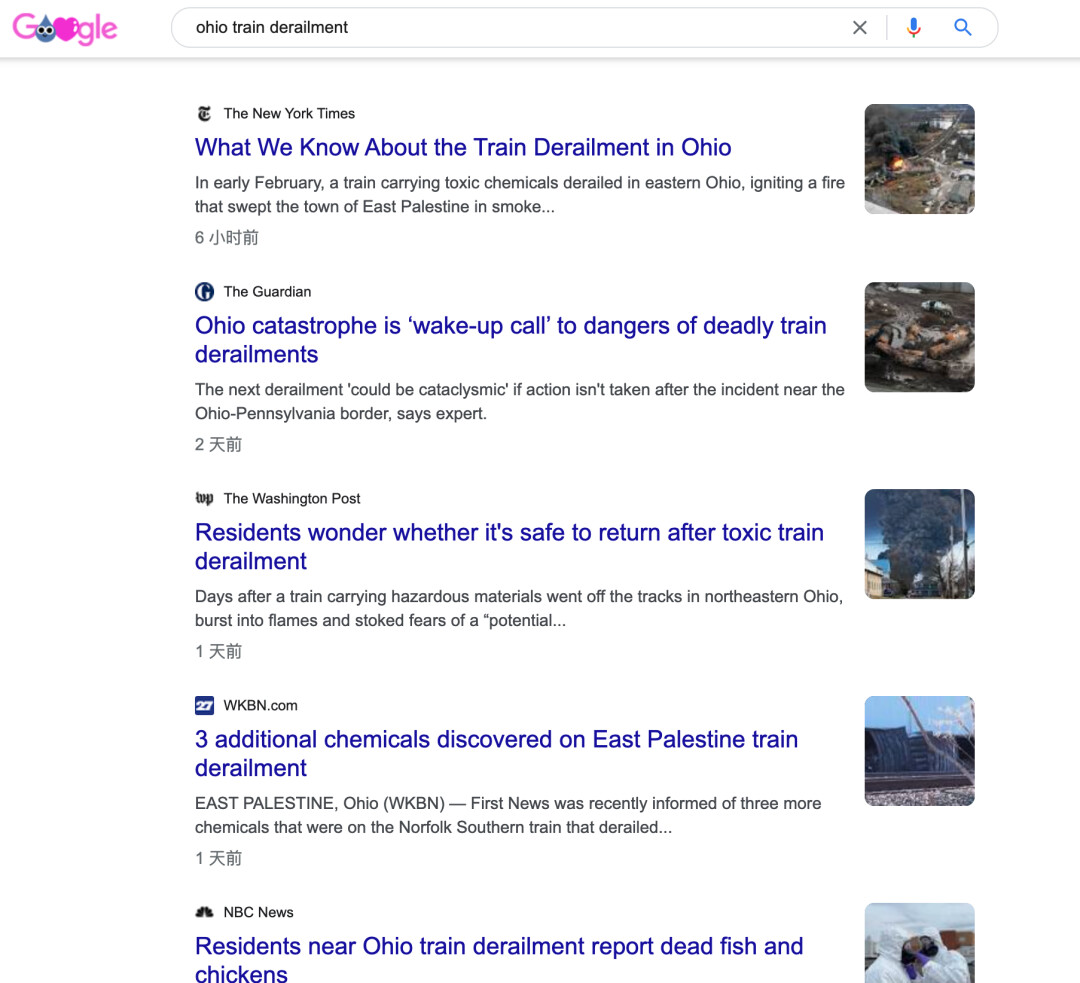
Task: Click the Google doodle logo
Action: (65, 28)
